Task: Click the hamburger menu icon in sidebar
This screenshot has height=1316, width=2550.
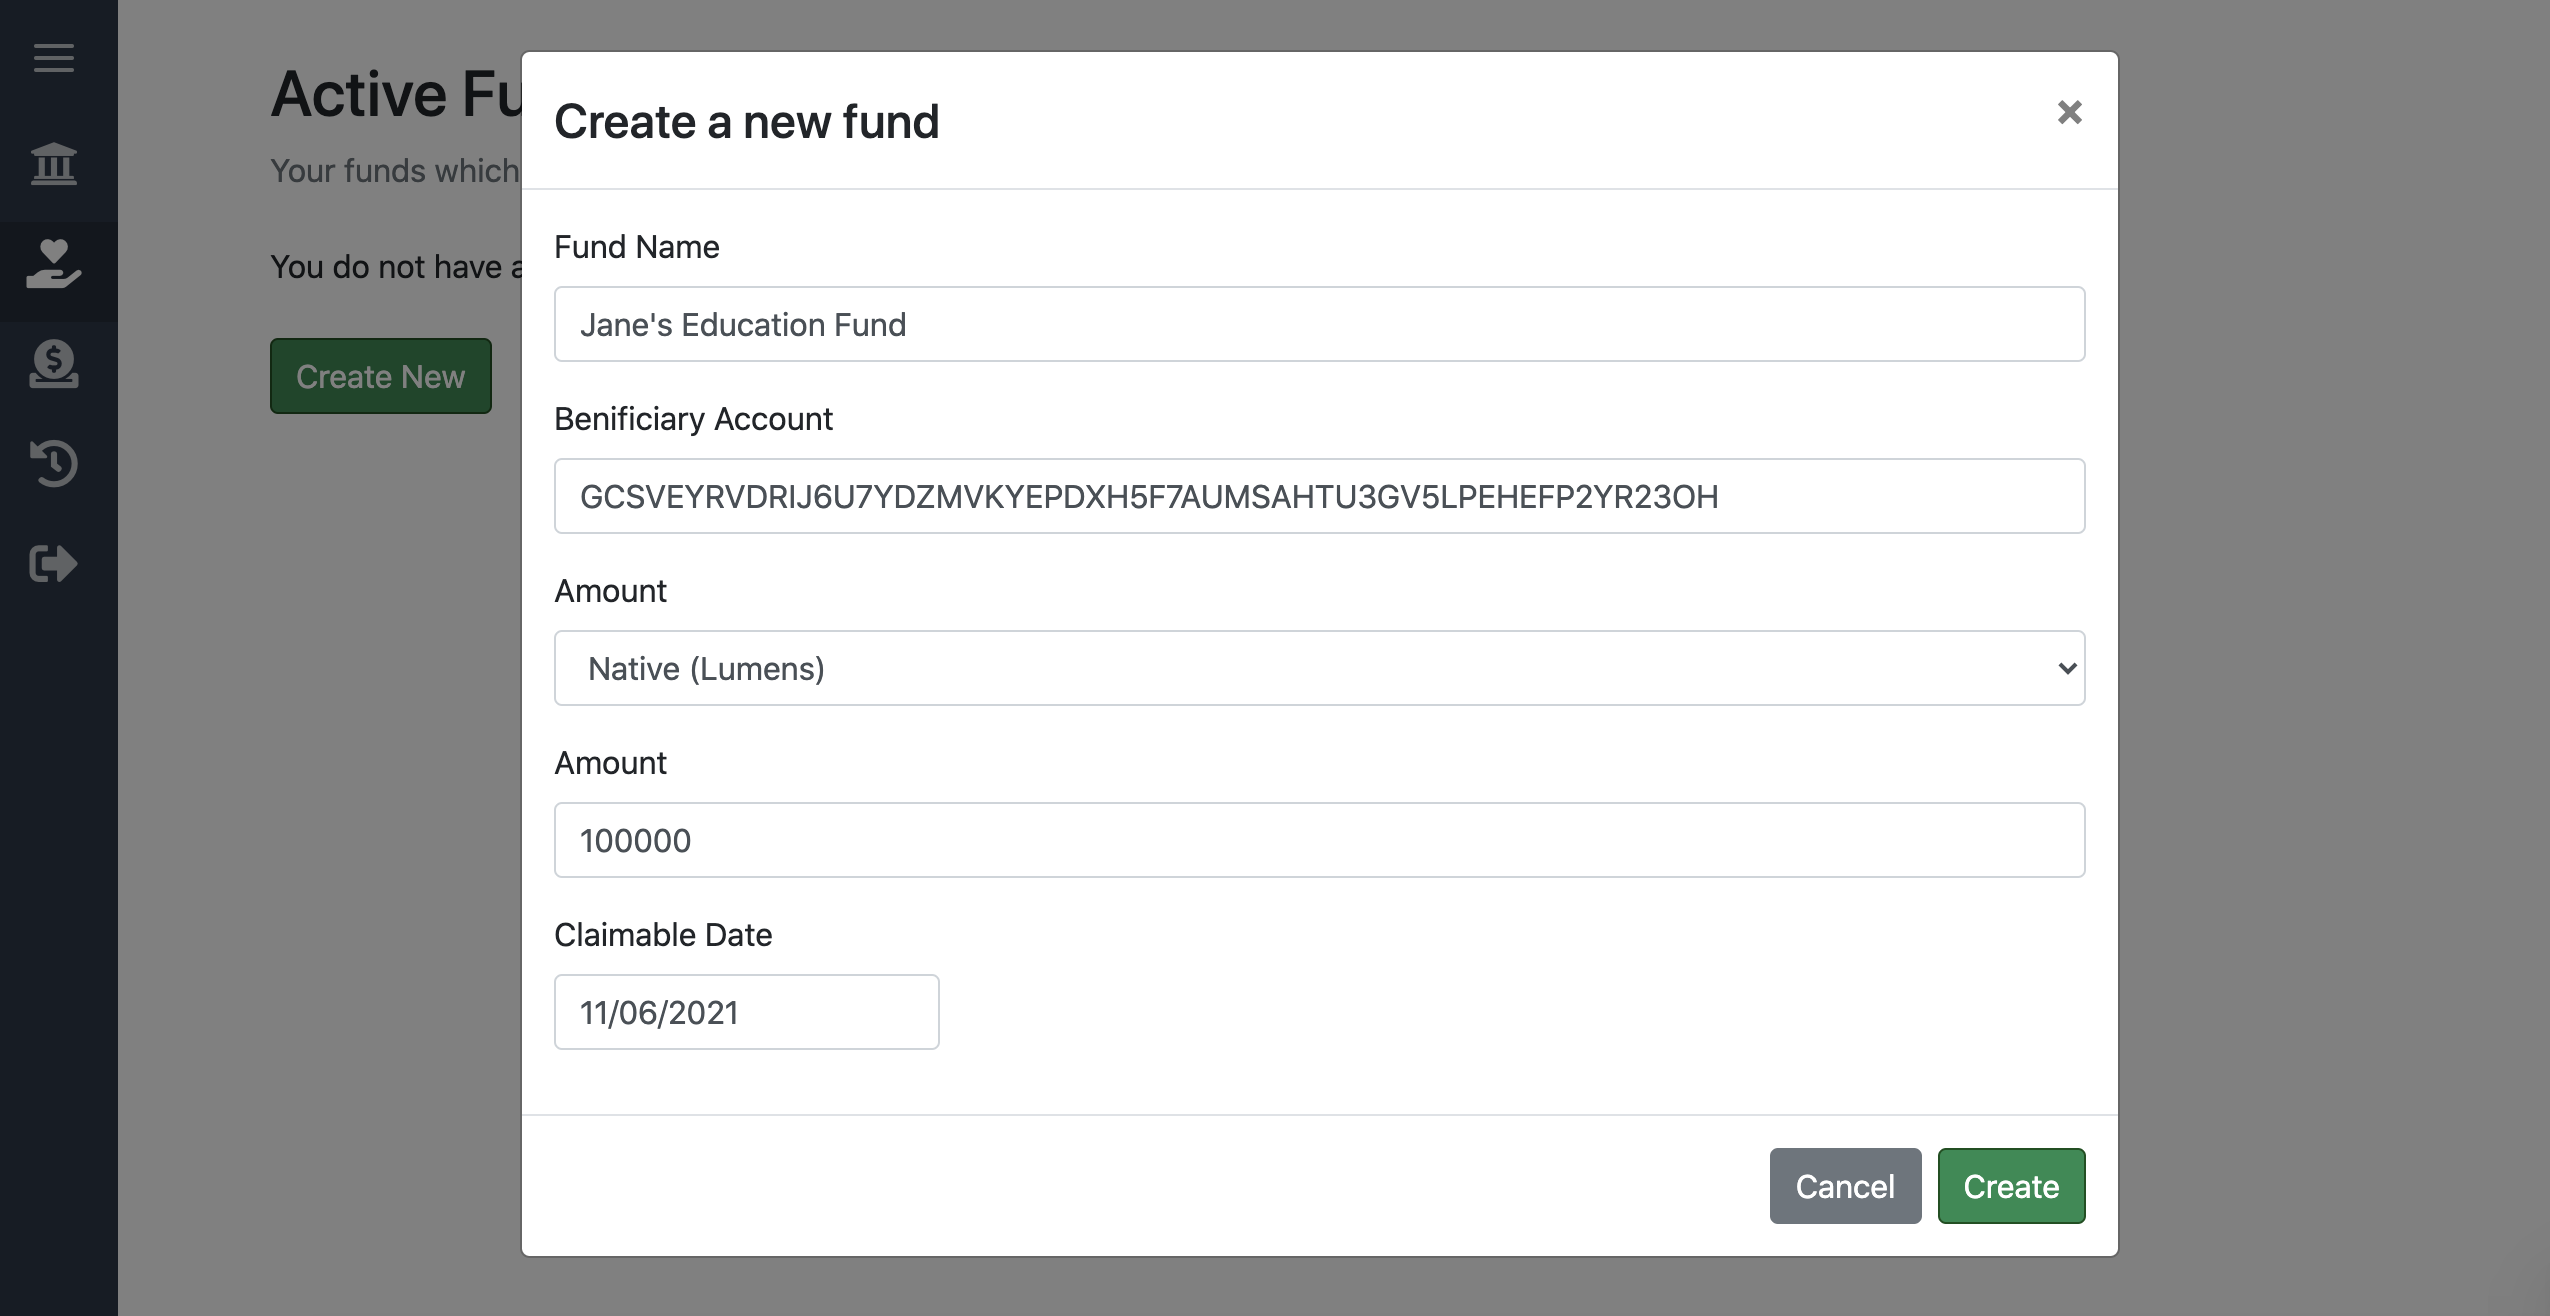Action: 54,58
